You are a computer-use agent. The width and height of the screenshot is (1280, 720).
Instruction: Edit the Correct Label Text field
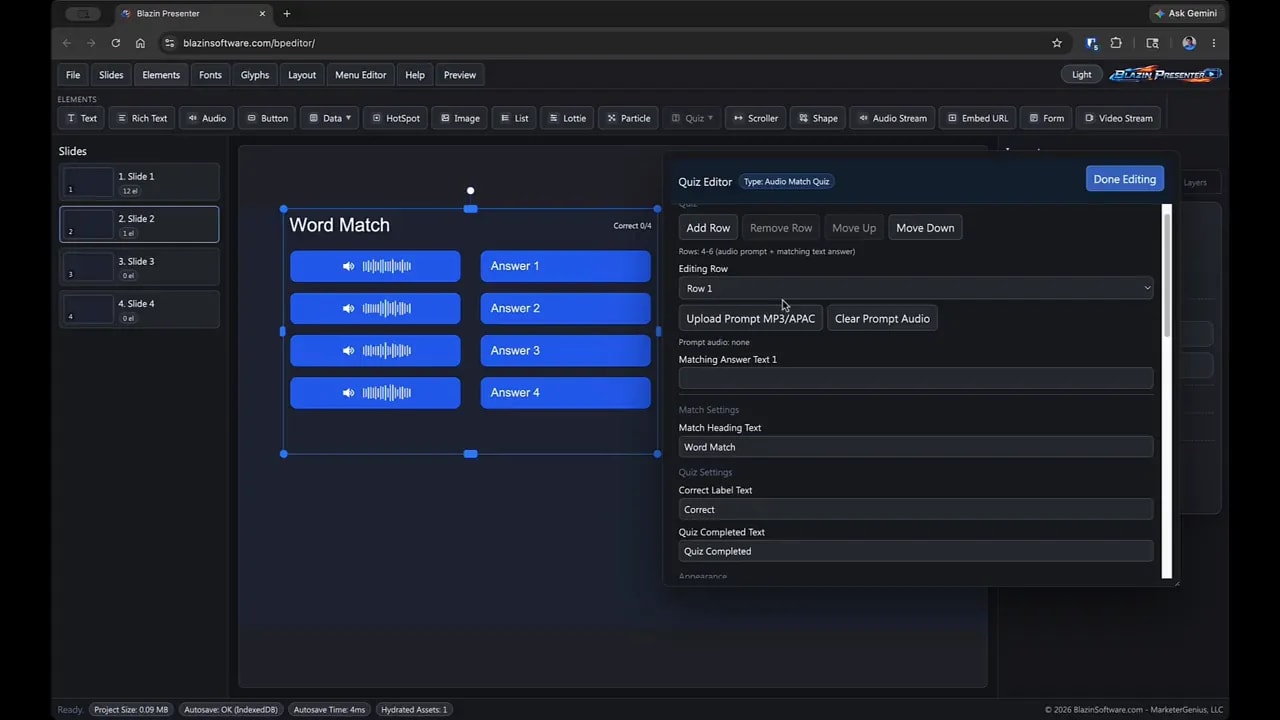click(916, 509)
